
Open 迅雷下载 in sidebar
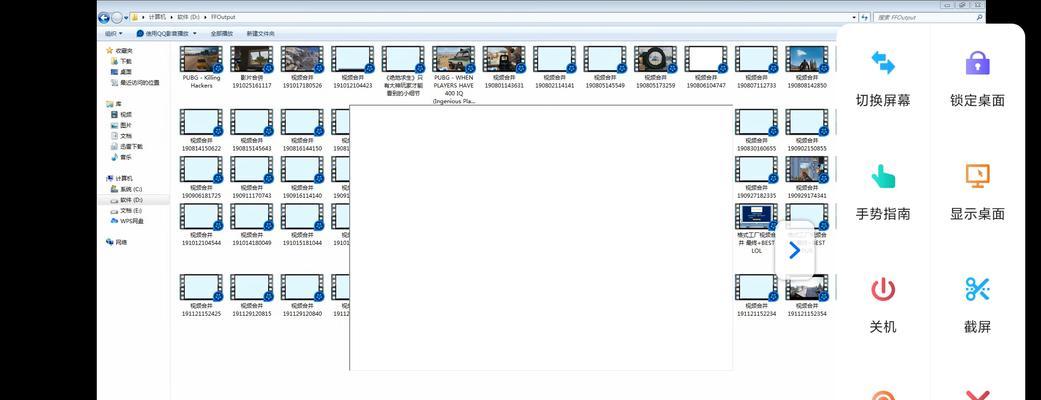(127, 146)
